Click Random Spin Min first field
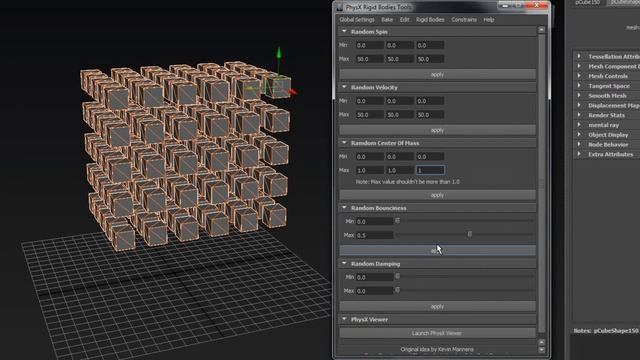Image resolution: width=640 pixels, height=360 pixels. [369, 45]
